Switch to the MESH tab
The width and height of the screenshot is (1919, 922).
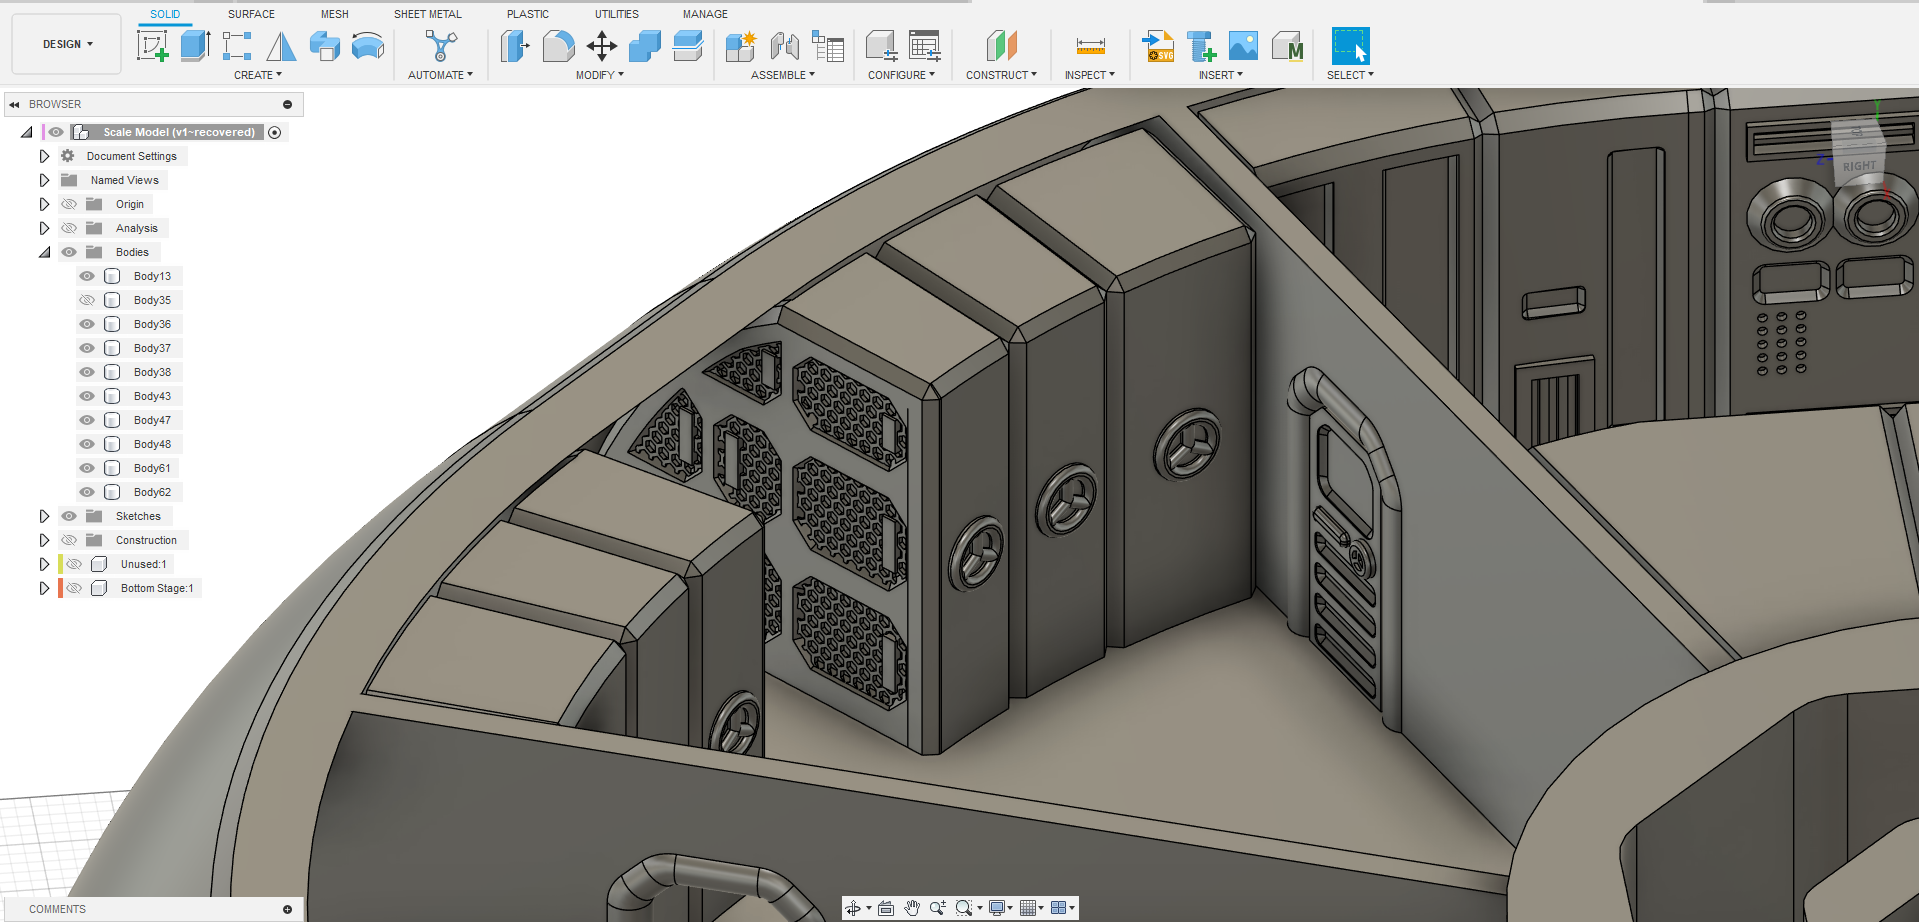335,14
